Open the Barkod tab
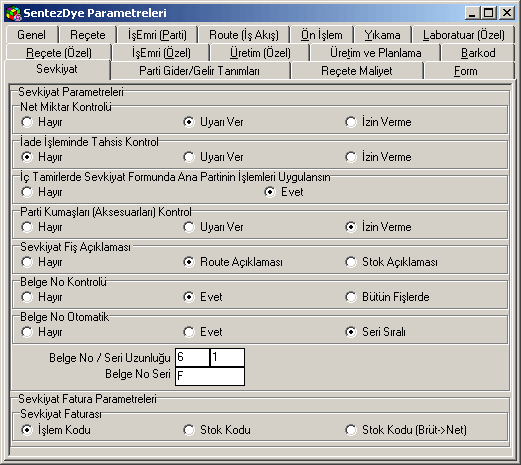 click(x=478, y=53)
